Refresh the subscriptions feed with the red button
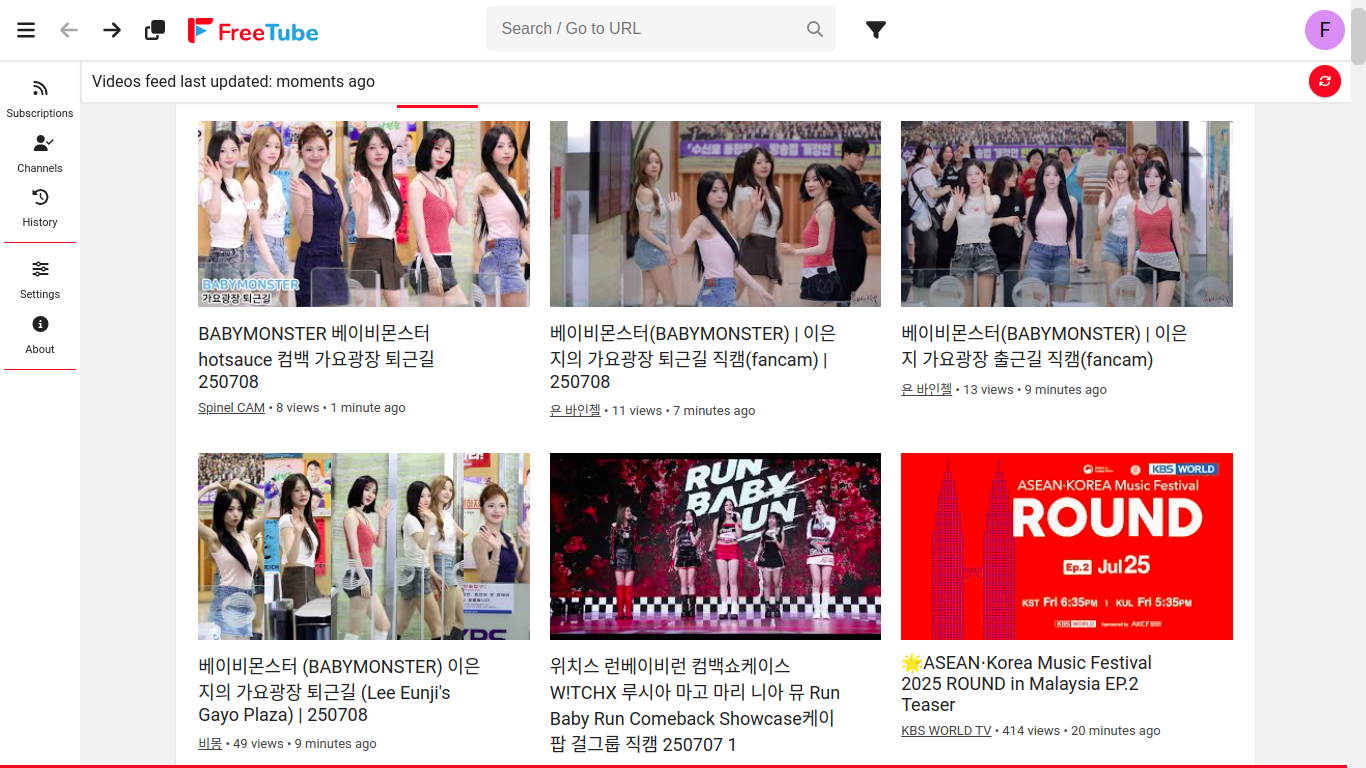Image resolution: width=1366 pixels, height=768 pixels. coord(1325,81)
